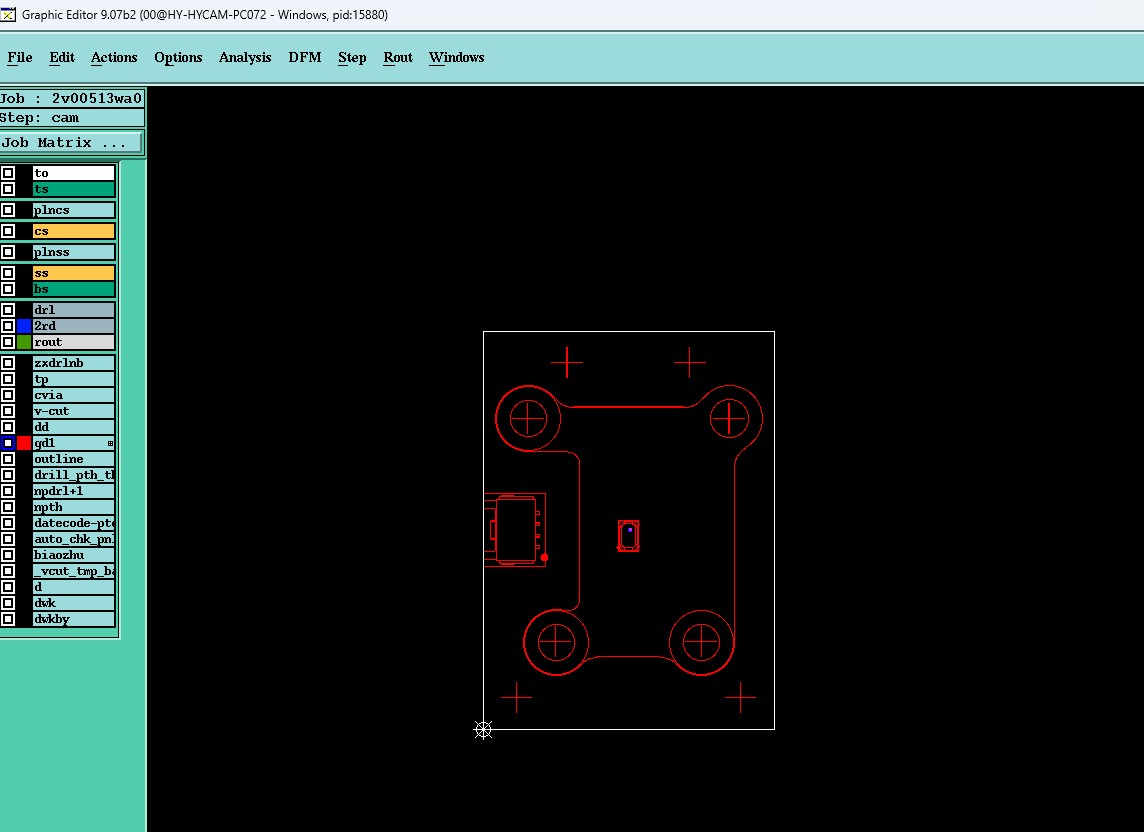Viewport: 1144px width, 832px height.
Task: Select the 'ss' layer name
Action: click(x=74, y=273)
